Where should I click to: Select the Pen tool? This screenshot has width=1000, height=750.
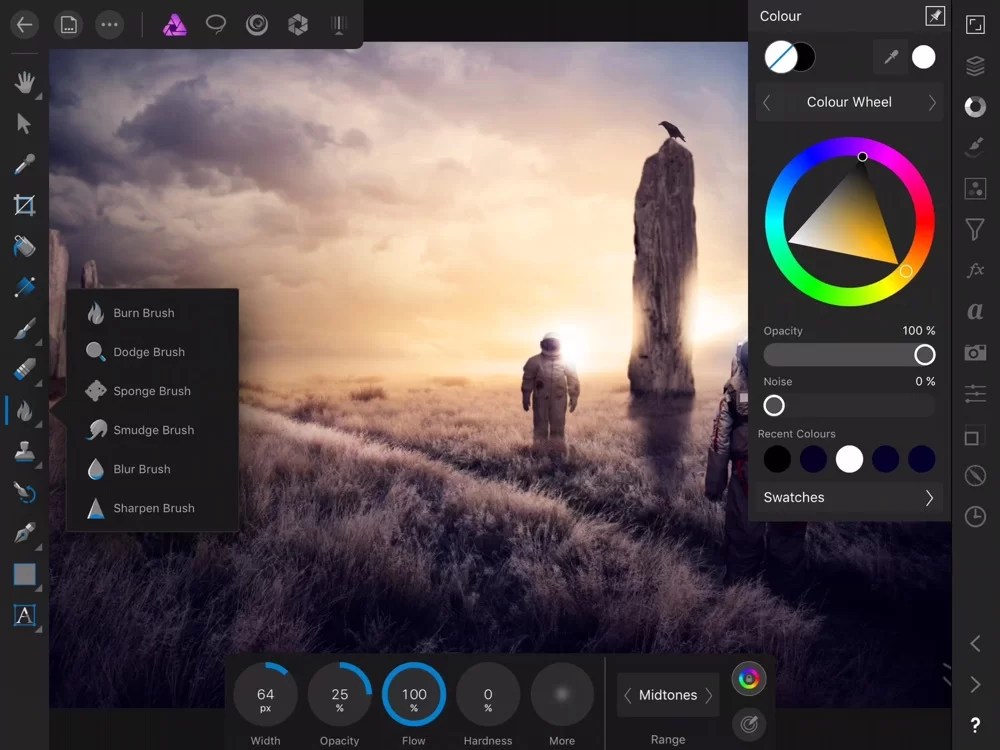[24, 533]
